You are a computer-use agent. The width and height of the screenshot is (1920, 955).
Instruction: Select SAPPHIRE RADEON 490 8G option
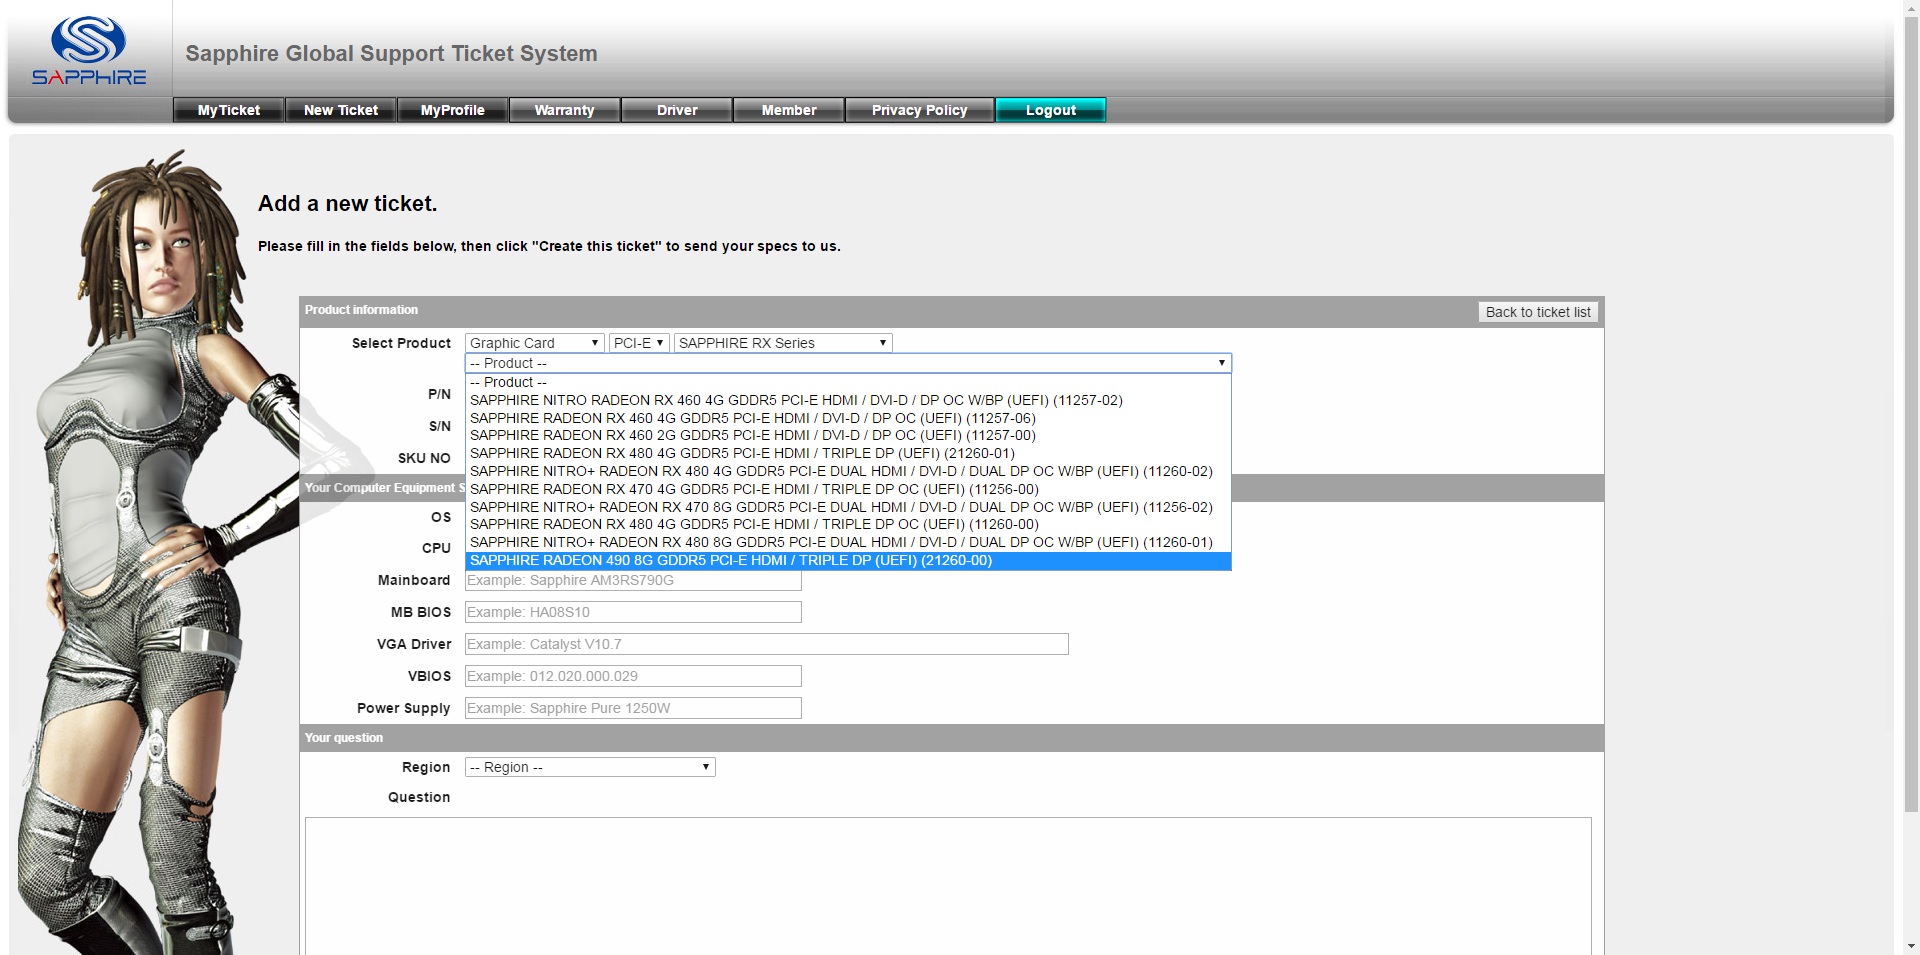[730, 561]
